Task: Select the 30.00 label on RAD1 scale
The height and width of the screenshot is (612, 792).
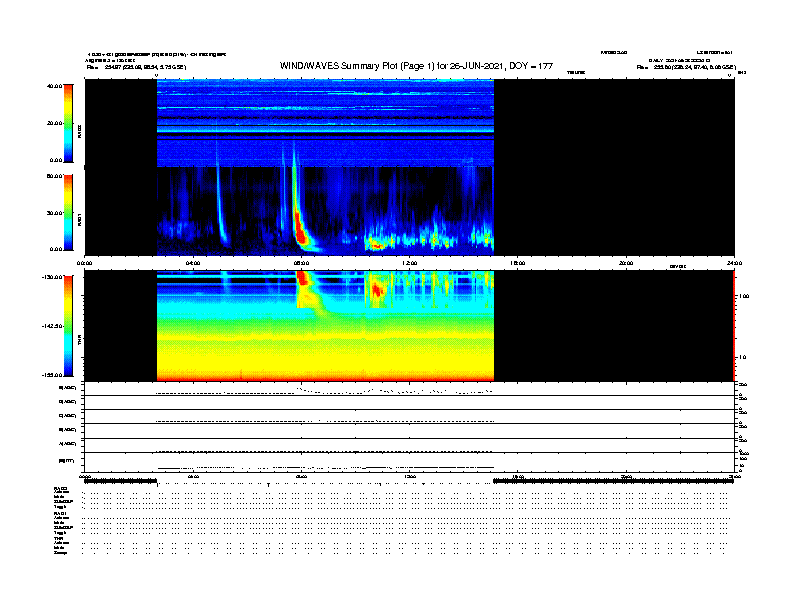Action: coord(54,213)
